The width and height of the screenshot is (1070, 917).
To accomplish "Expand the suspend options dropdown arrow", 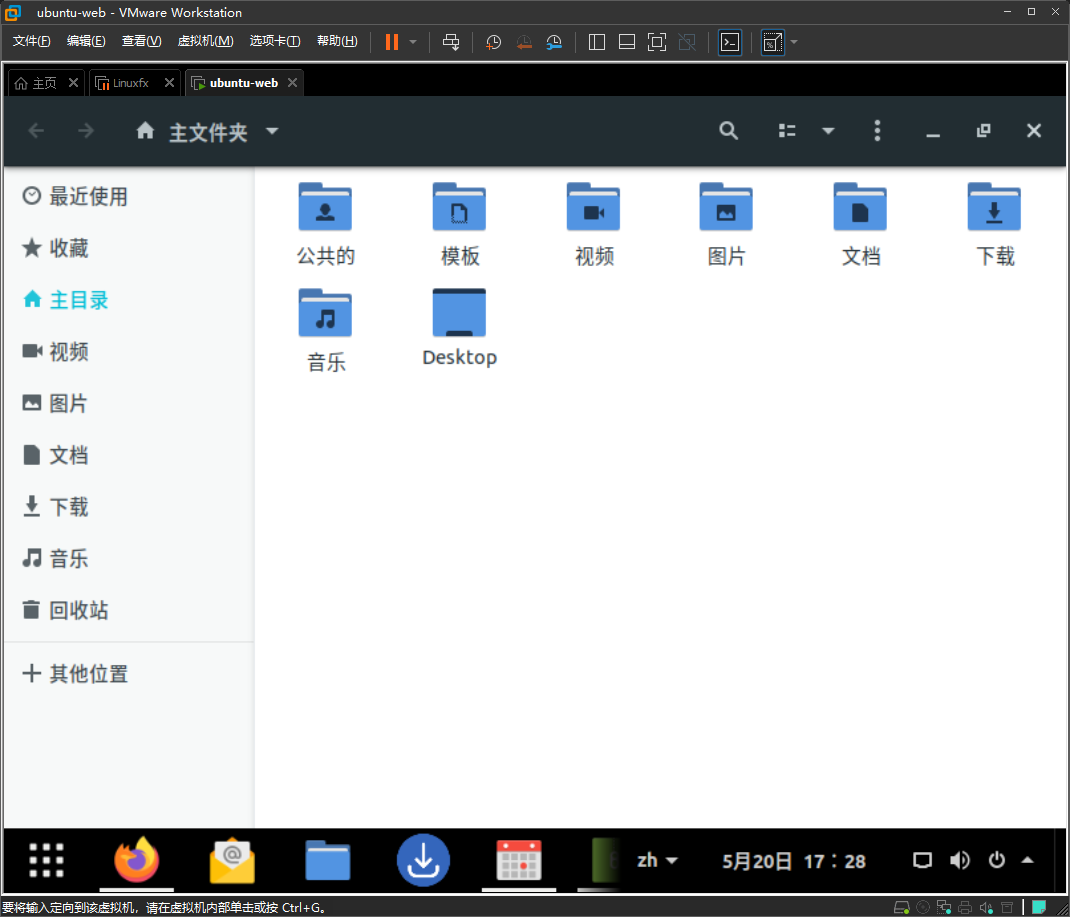I will pos(412,42).
